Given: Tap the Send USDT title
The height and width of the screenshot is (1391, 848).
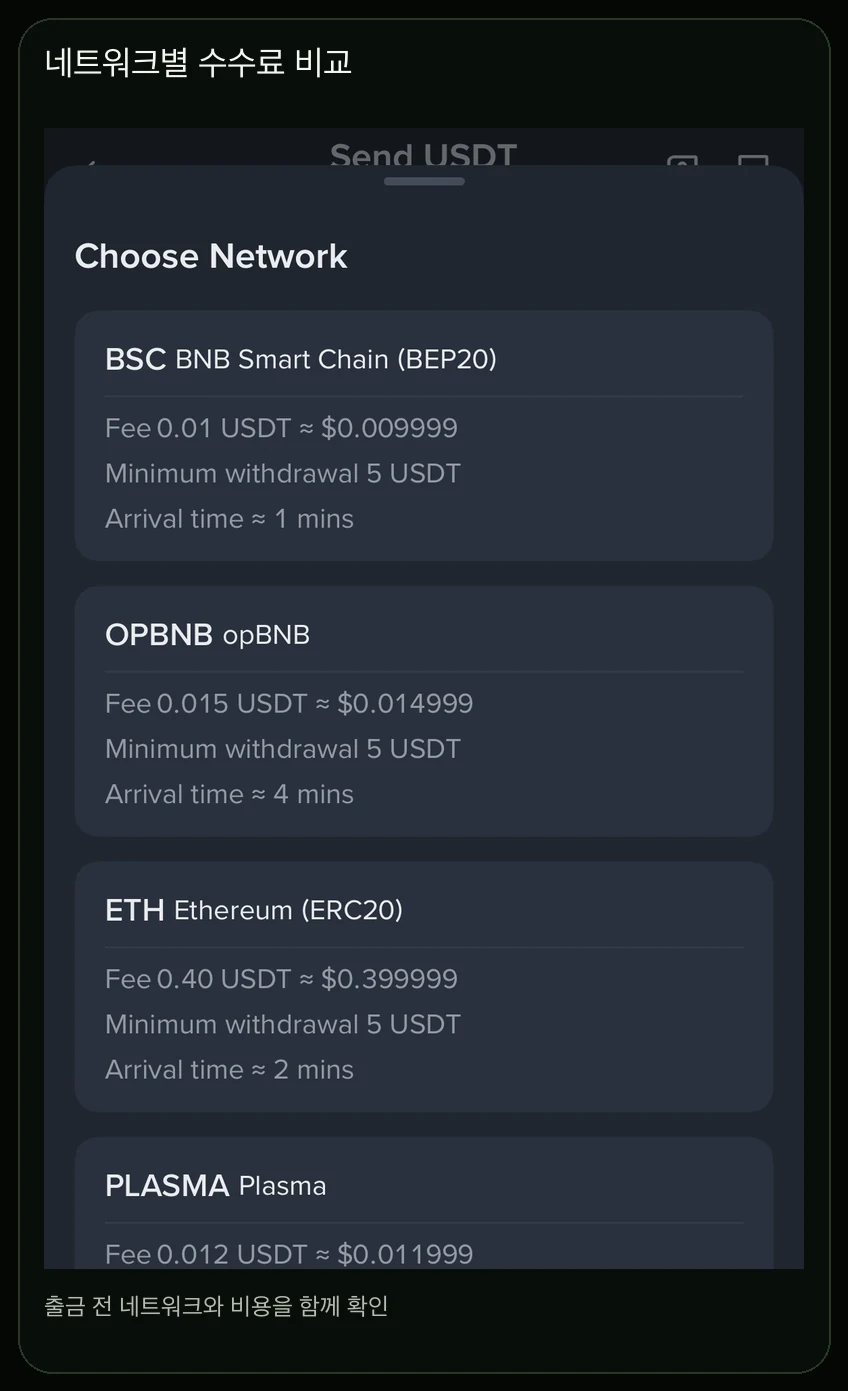Looking at the screenshot, I should pyautogui.click(x=424, y=154).
